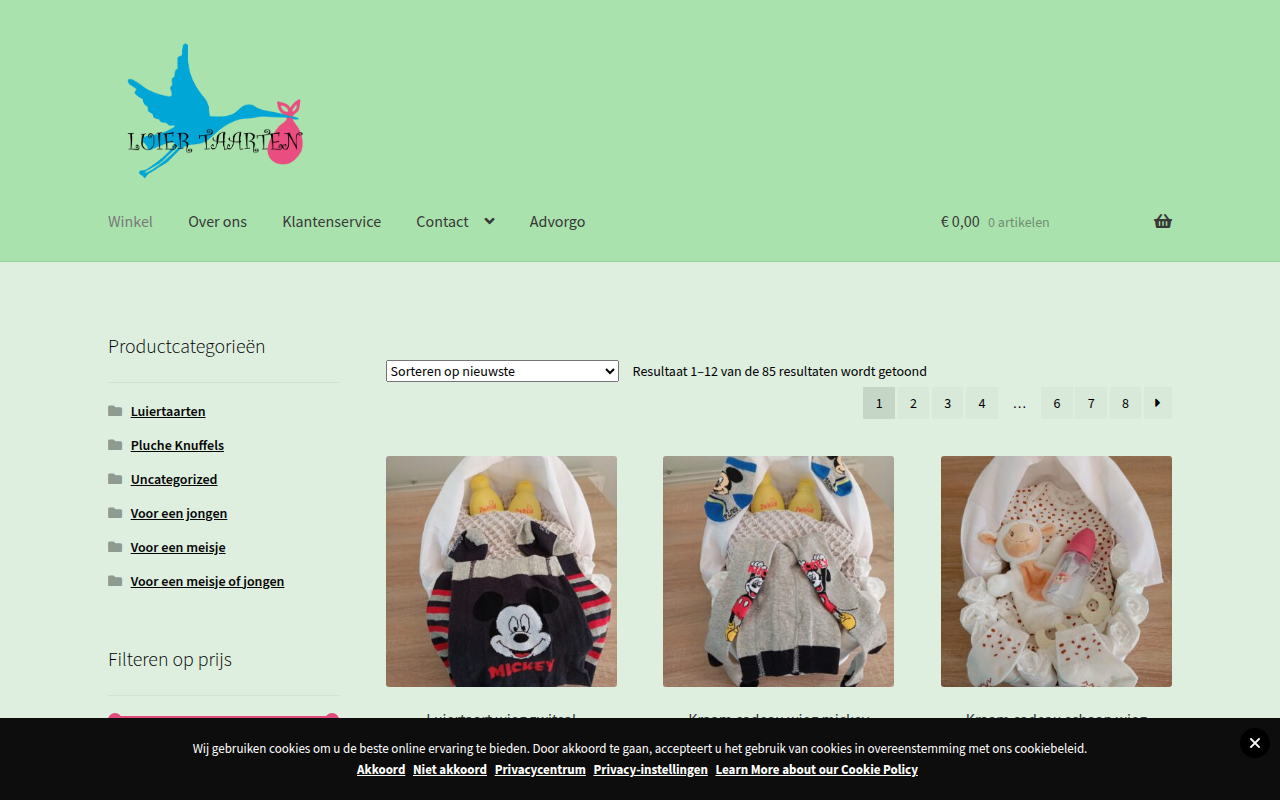Close the cookie banner with X
Viewport: 1280px width, 800px height.
1255,743
